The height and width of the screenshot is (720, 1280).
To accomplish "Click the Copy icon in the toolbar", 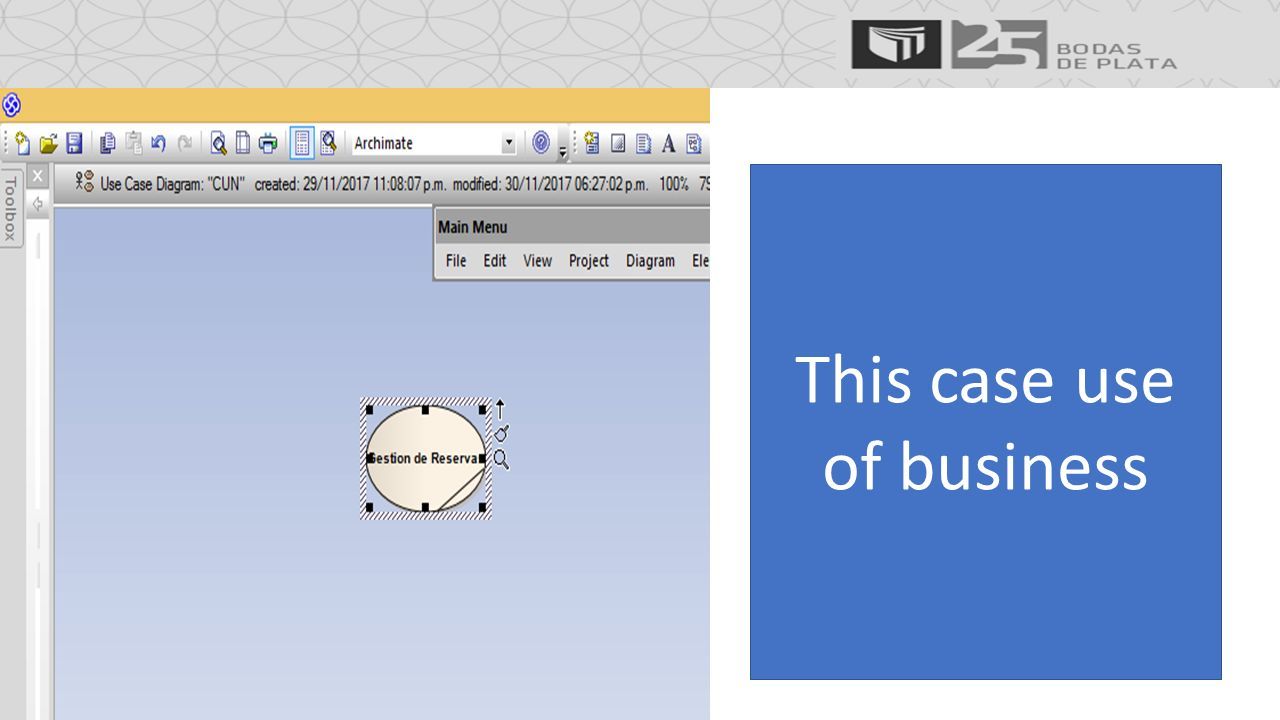I will pyautogui.click(x=107, y=143).
